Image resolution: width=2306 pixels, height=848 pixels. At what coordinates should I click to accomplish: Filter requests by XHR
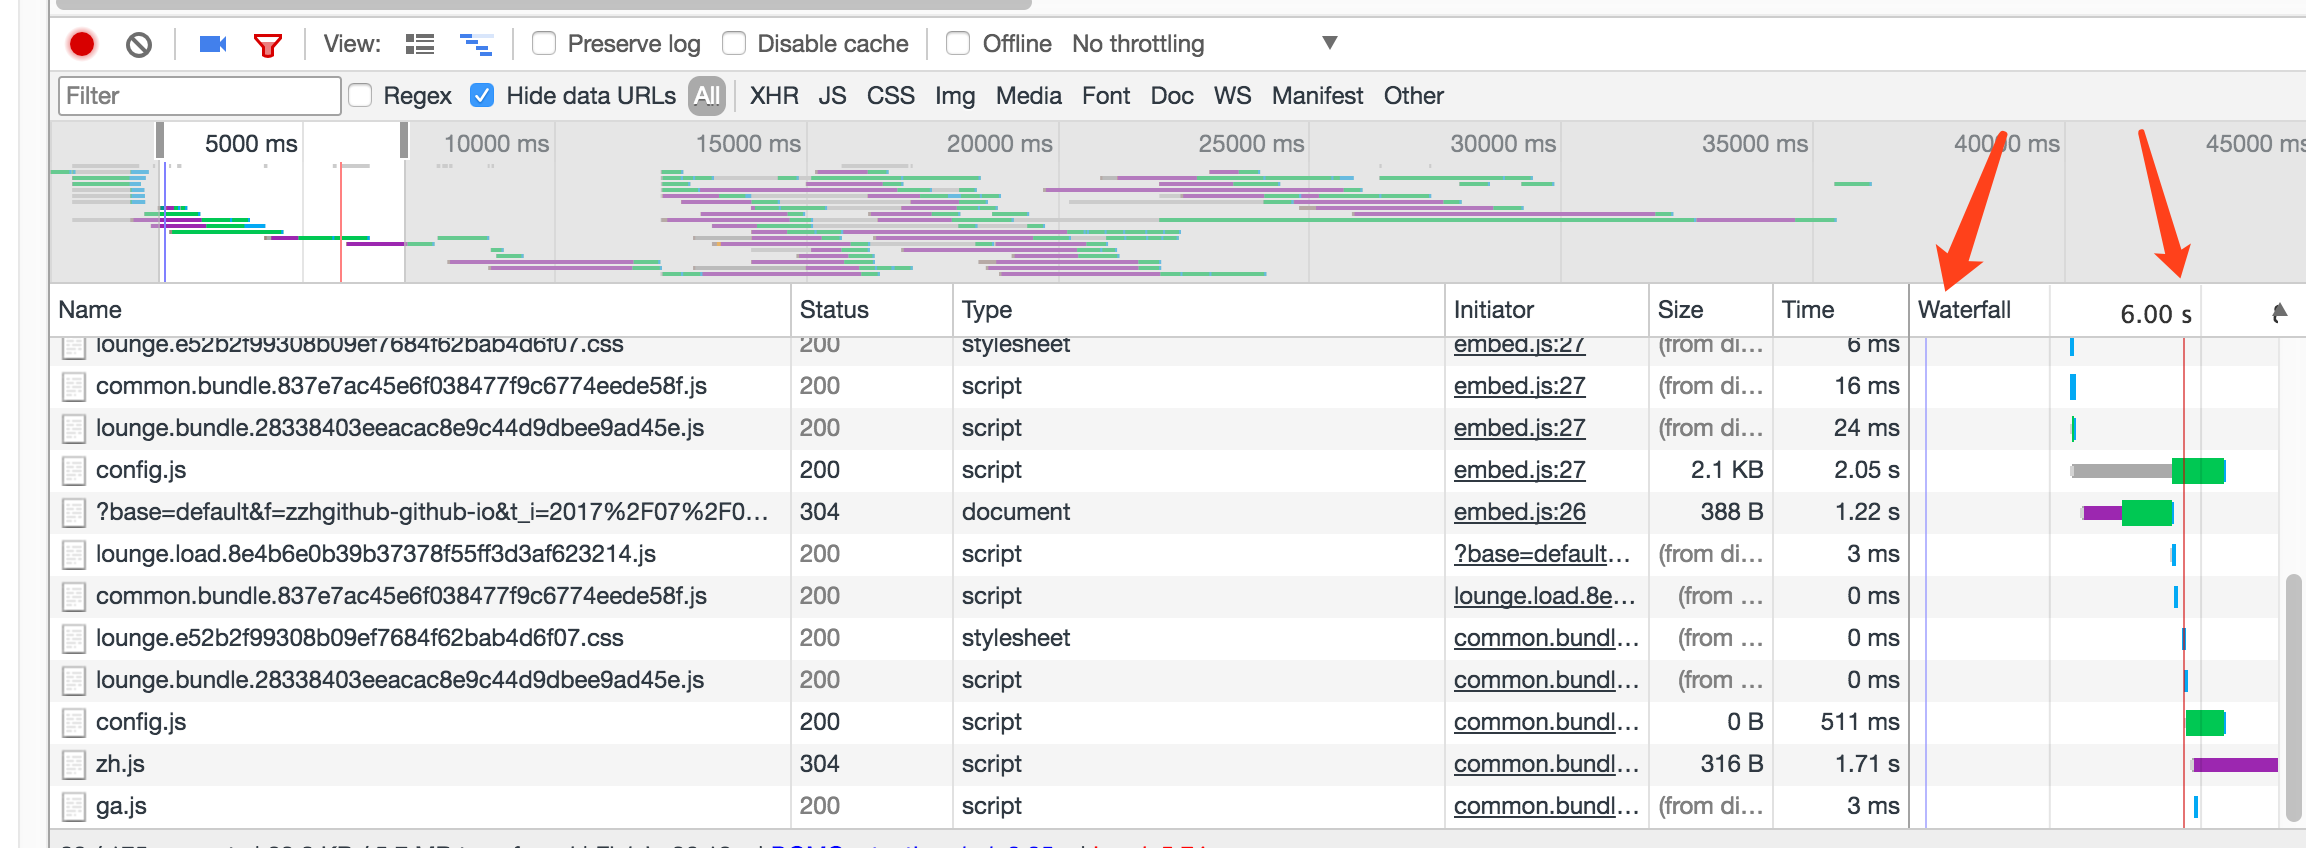[774, 96]
